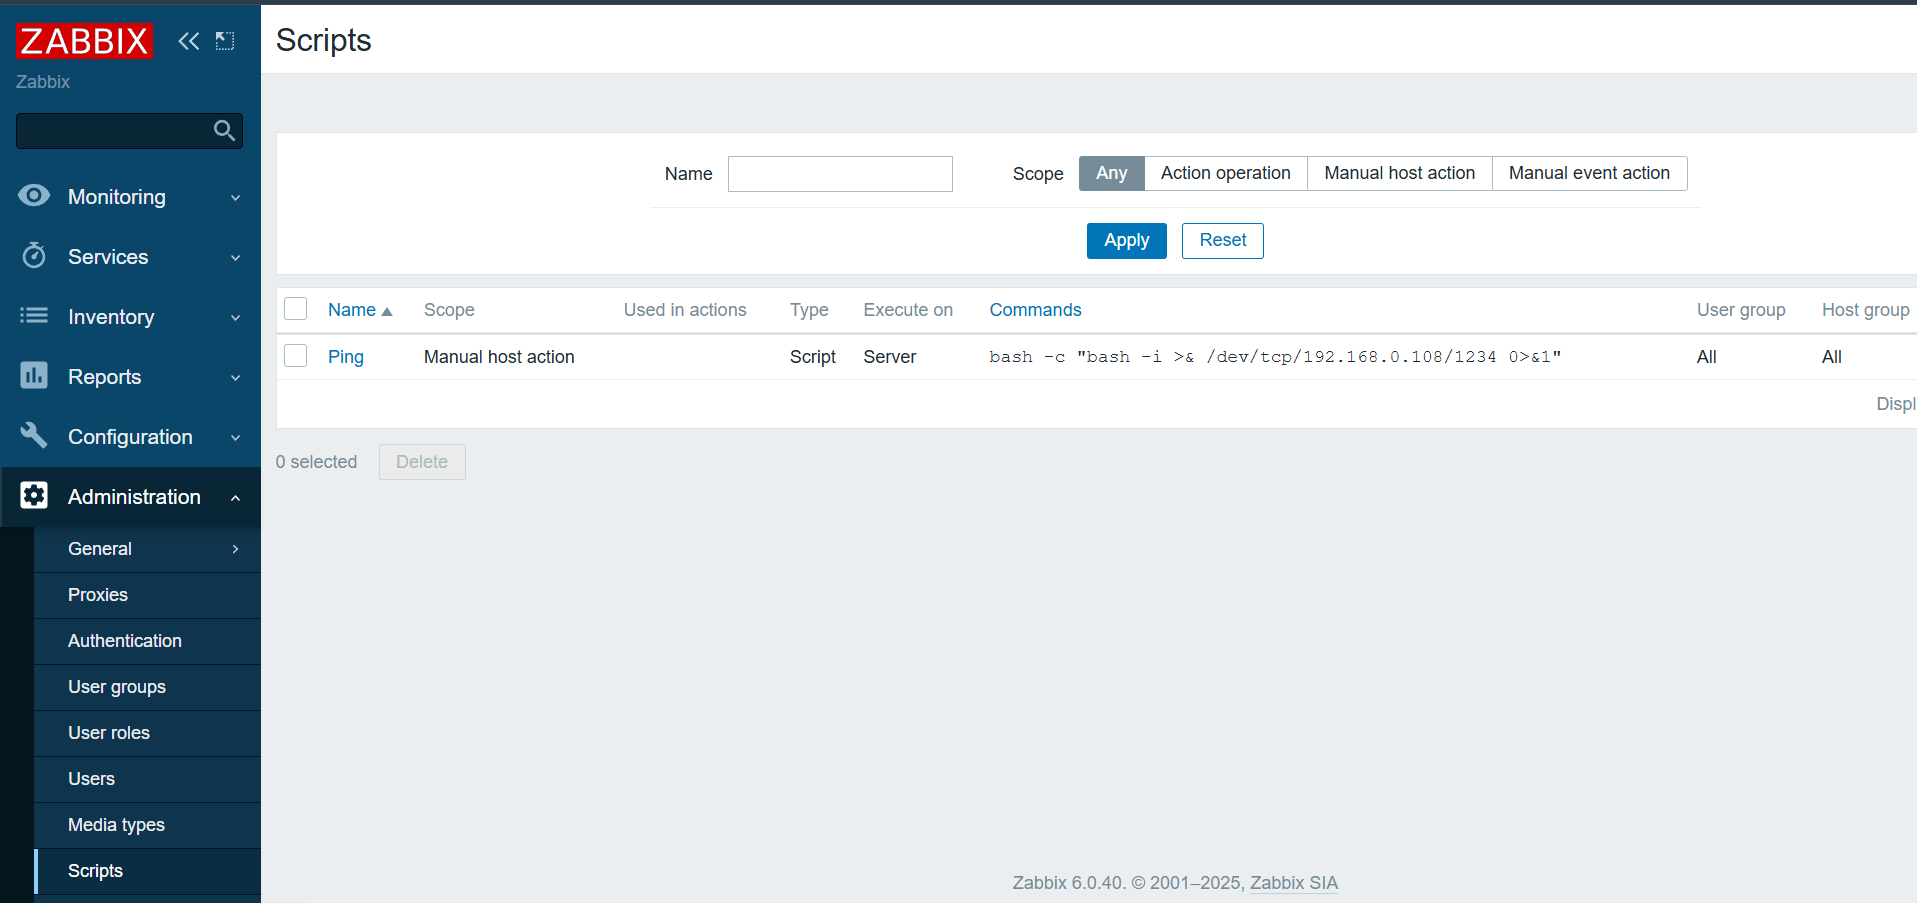Expand the Monitoring menu section
The image size is (1917, 903).
130,197
